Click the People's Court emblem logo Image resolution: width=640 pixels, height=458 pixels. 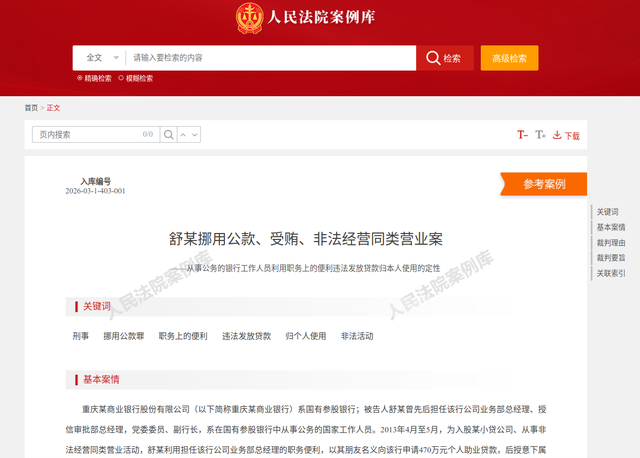[x=249, y=18]
